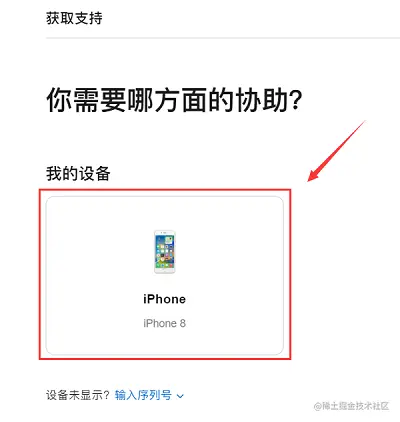Open the iPhone 8 device card
Viewport: 400px width, 422px height.
[165, 275]
